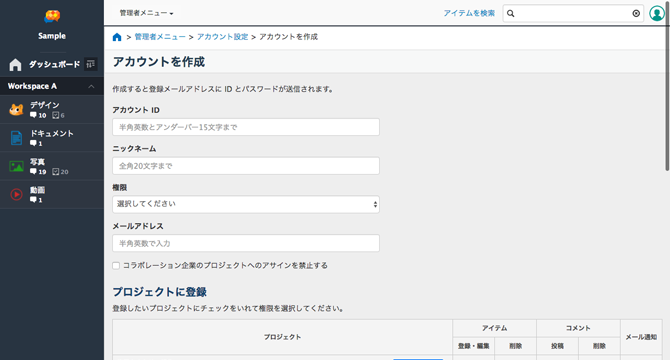670x360 pixels.
Task: Click comment count icon under 動画
Action: pos(33,200)
